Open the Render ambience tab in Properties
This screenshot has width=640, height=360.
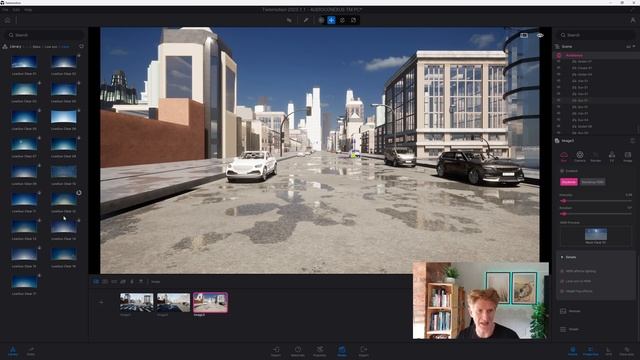coord(596,156)
